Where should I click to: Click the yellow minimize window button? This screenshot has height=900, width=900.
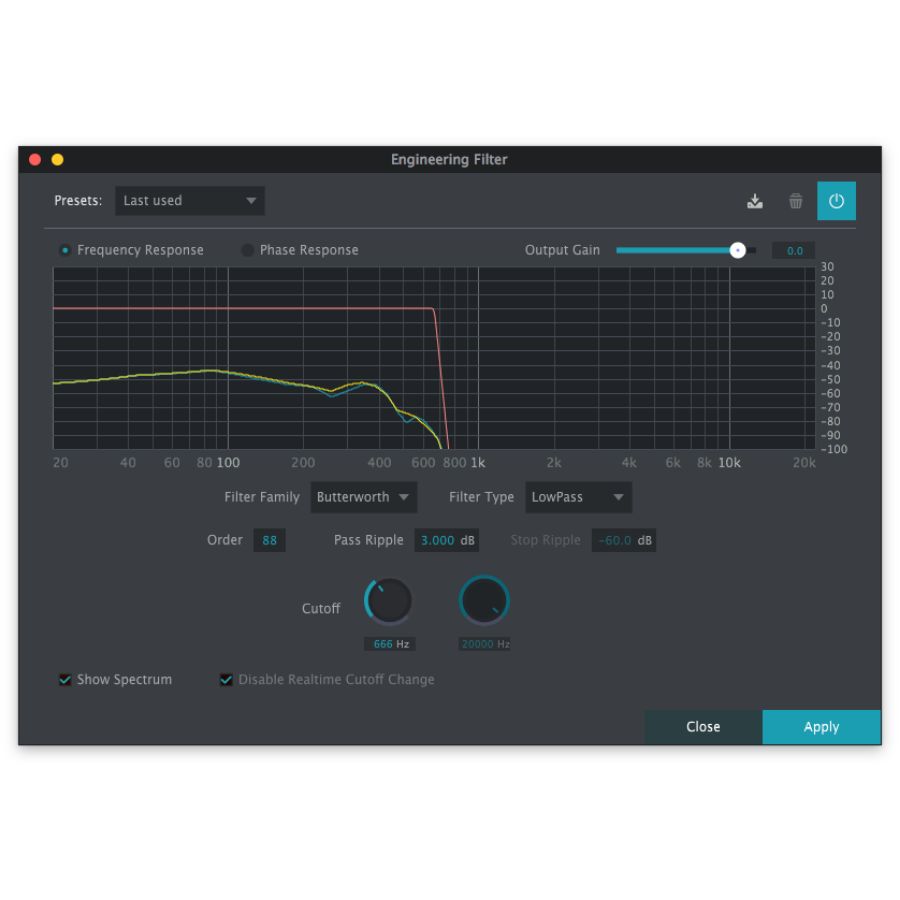click(x=57, y=160)
